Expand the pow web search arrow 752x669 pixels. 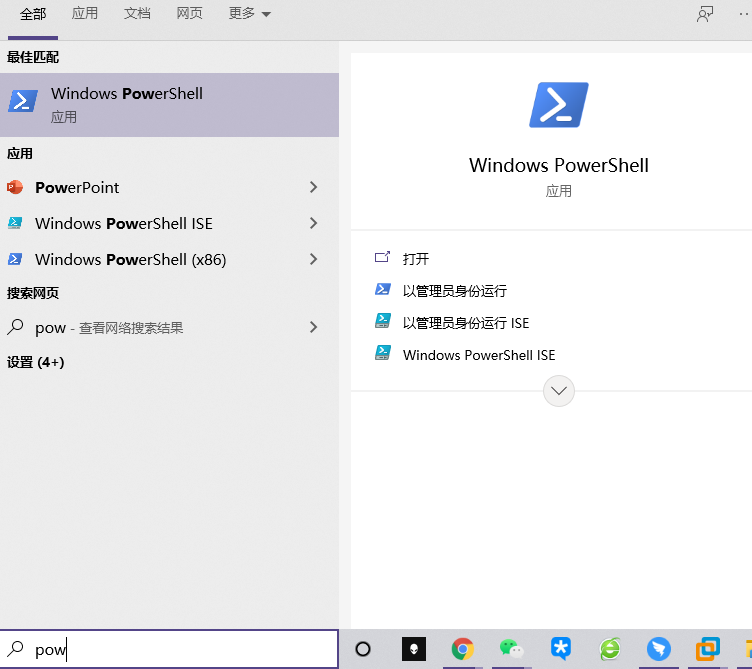tap(314, 328)
